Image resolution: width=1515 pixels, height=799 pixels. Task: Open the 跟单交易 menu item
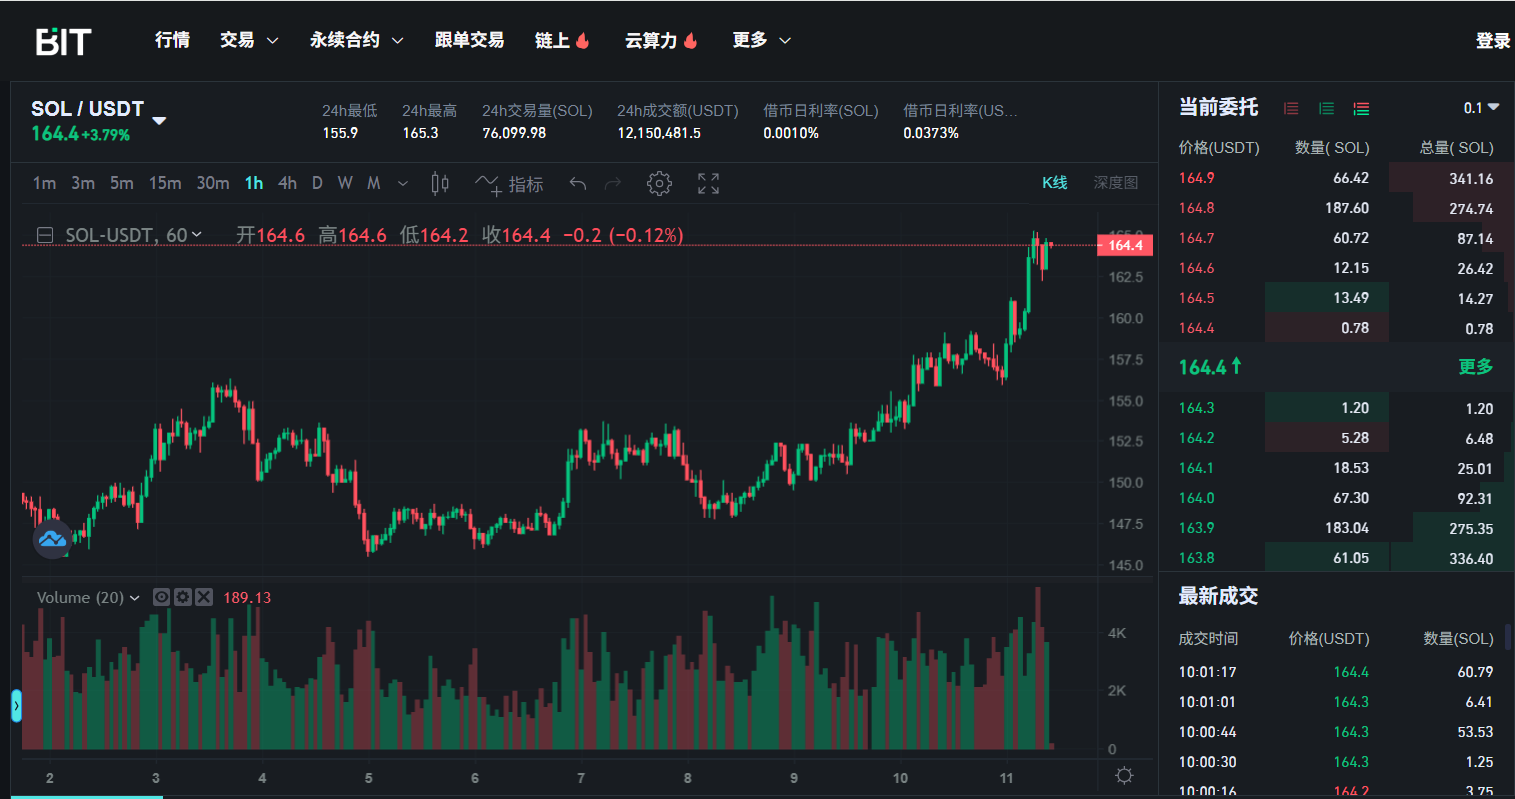tap(469, 40)
